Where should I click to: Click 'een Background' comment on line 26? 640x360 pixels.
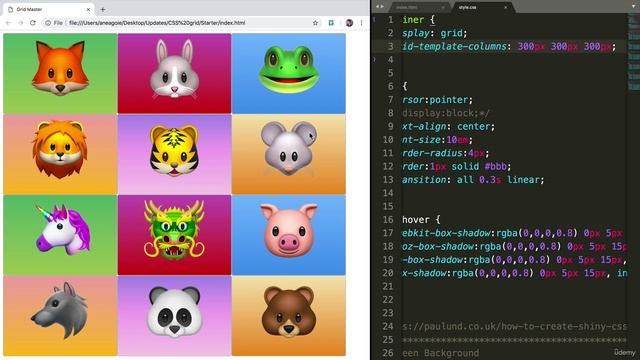pos(440,353)
